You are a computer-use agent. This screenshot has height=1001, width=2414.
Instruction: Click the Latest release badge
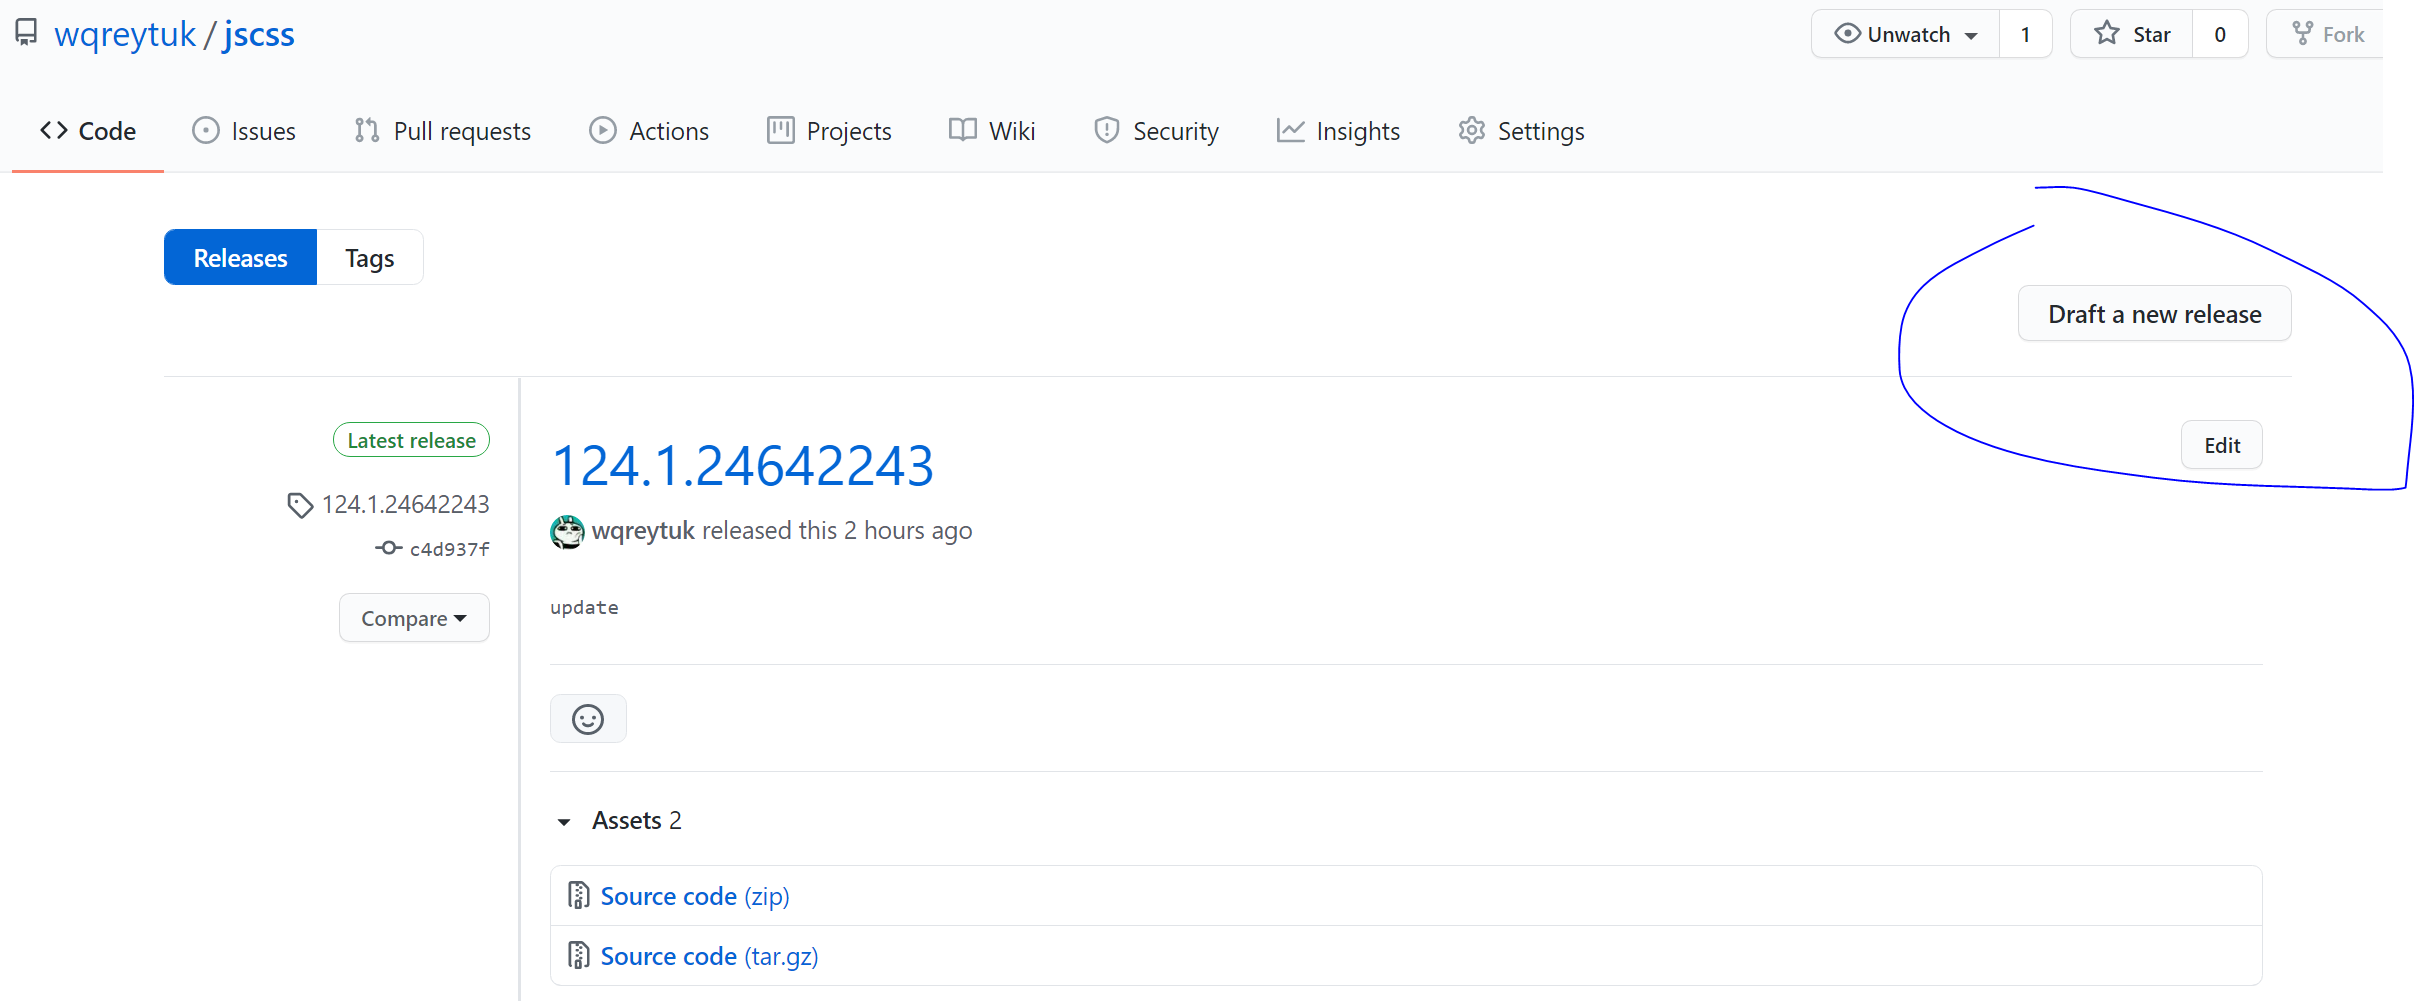pyautogui.click(x=411, y=440)
